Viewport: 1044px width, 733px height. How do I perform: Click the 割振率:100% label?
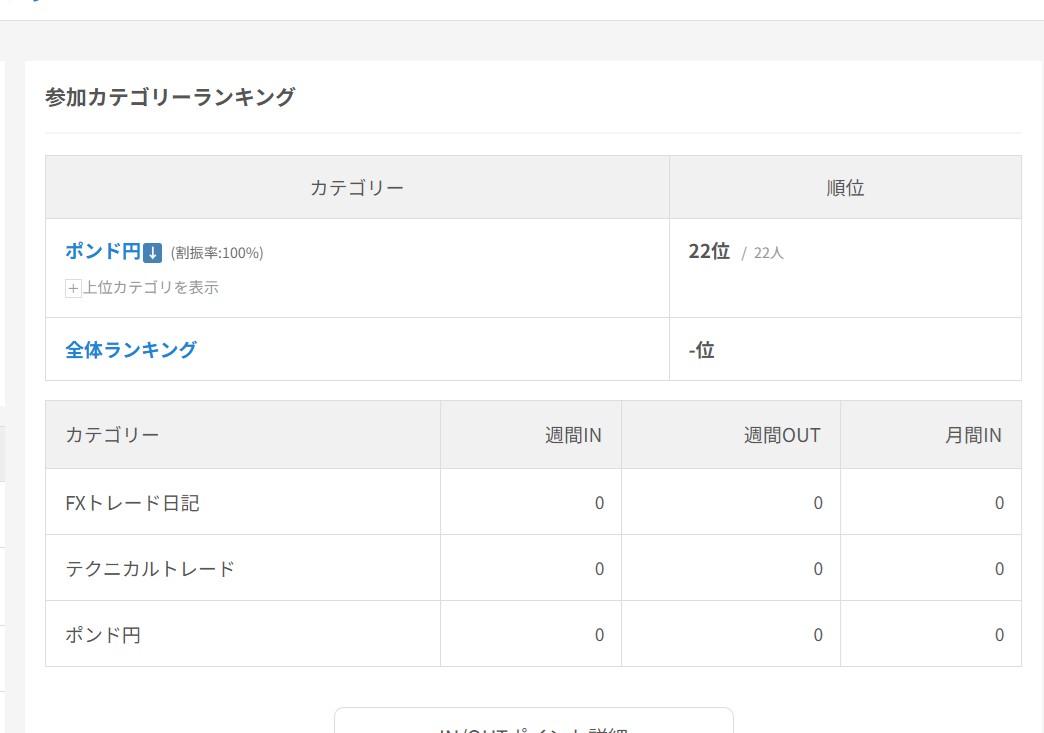(217, 254)
